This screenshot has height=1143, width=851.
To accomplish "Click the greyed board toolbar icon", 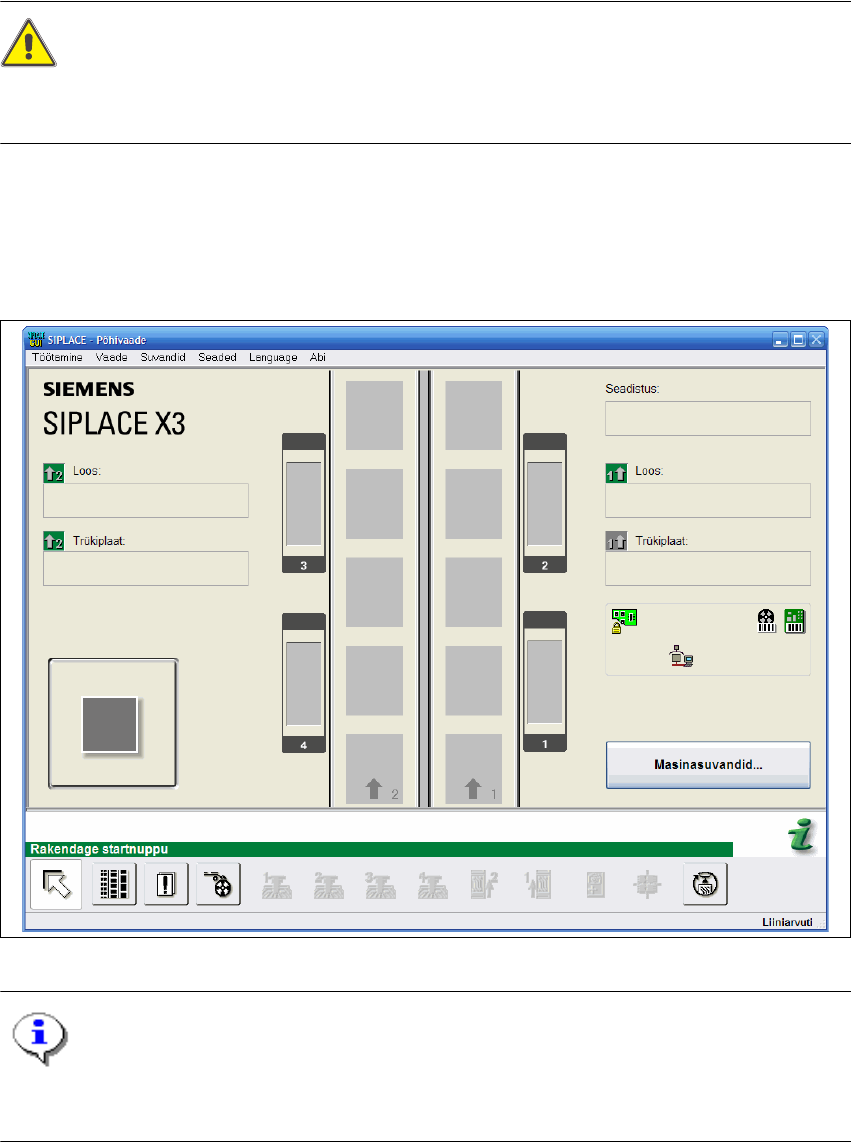I will [596, 885].
